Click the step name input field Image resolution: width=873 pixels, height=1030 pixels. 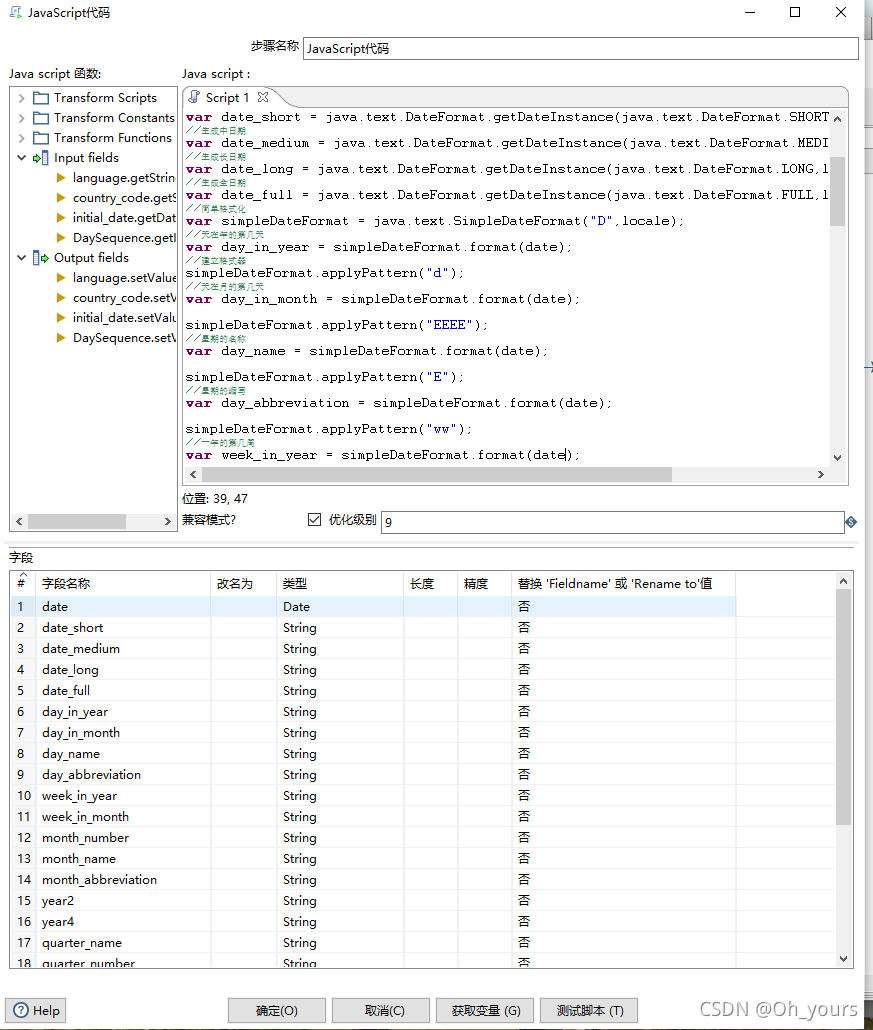click(x=581, y=49)
